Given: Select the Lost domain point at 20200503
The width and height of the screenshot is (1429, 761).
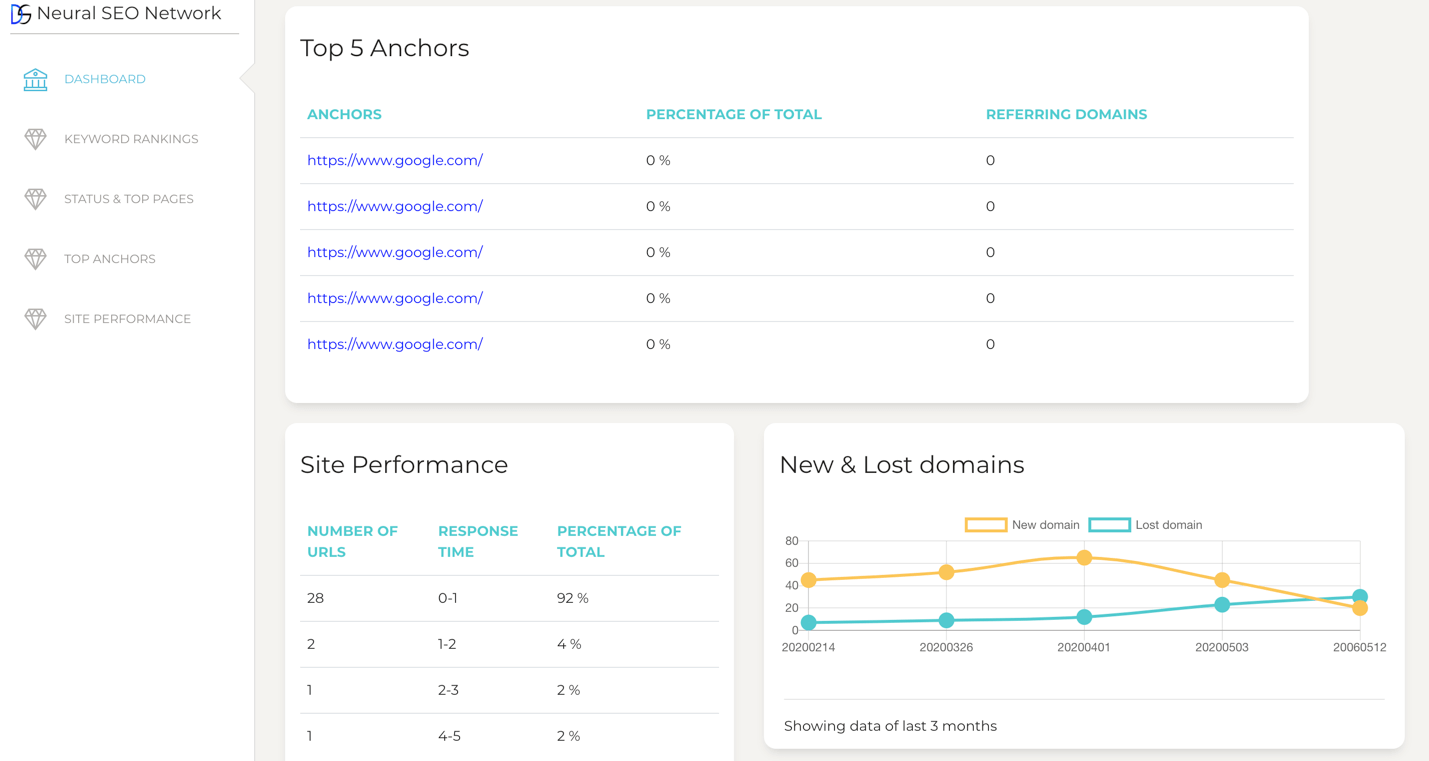Looking at the screenshot, I should tap(1222, 605).
